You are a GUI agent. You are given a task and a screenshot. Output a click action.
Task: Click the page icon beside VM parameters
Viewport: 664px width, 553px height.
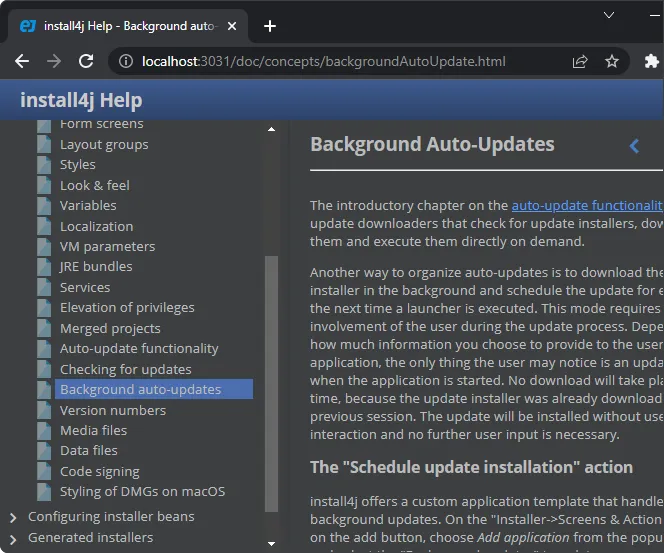click(44, 247)
